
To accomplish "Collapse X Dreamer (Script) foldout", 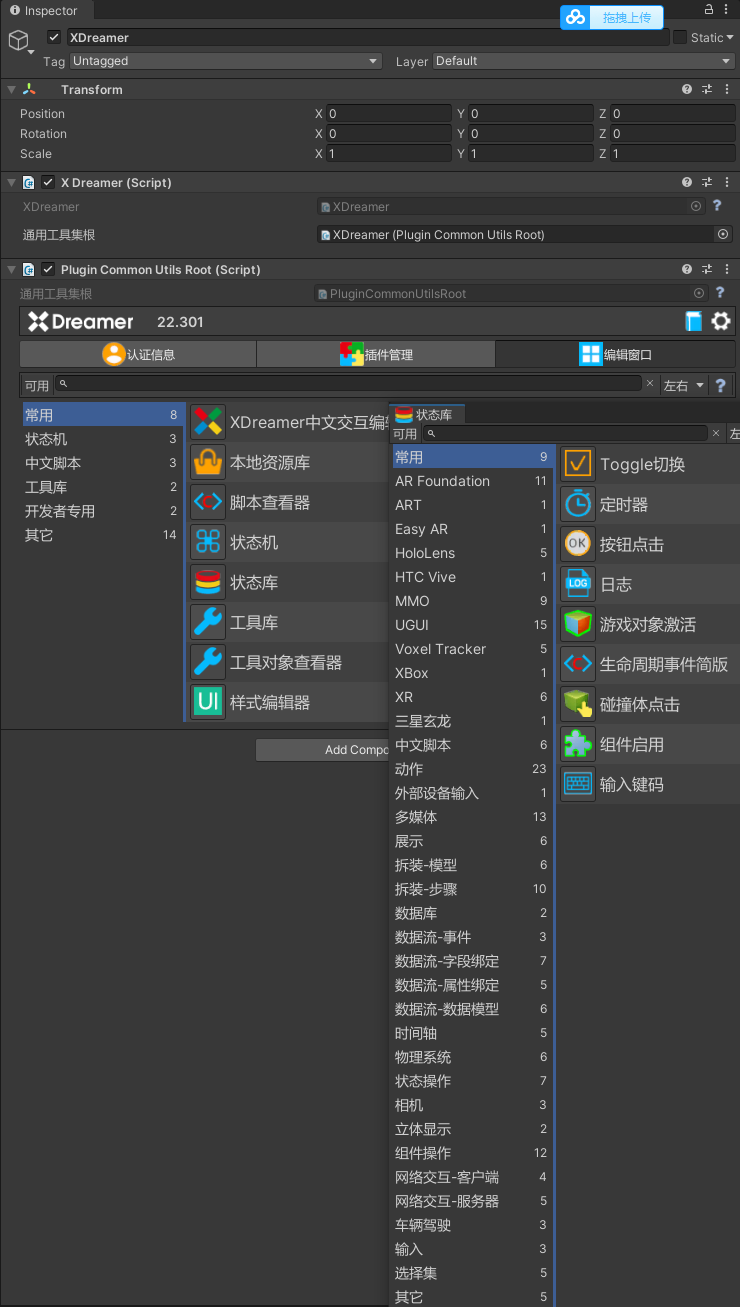I will [x=11, y=183].
